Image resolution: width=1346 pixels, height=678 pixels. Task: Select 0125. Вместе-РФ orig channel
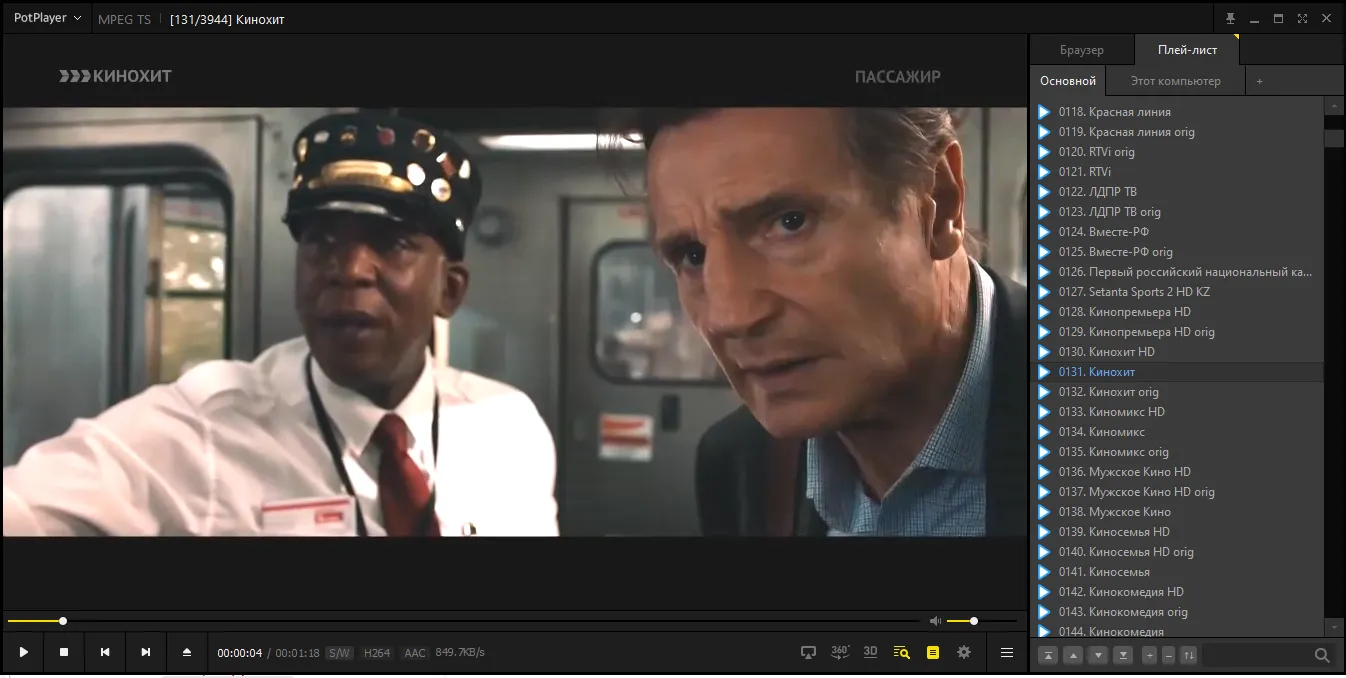coord(1177,252)
